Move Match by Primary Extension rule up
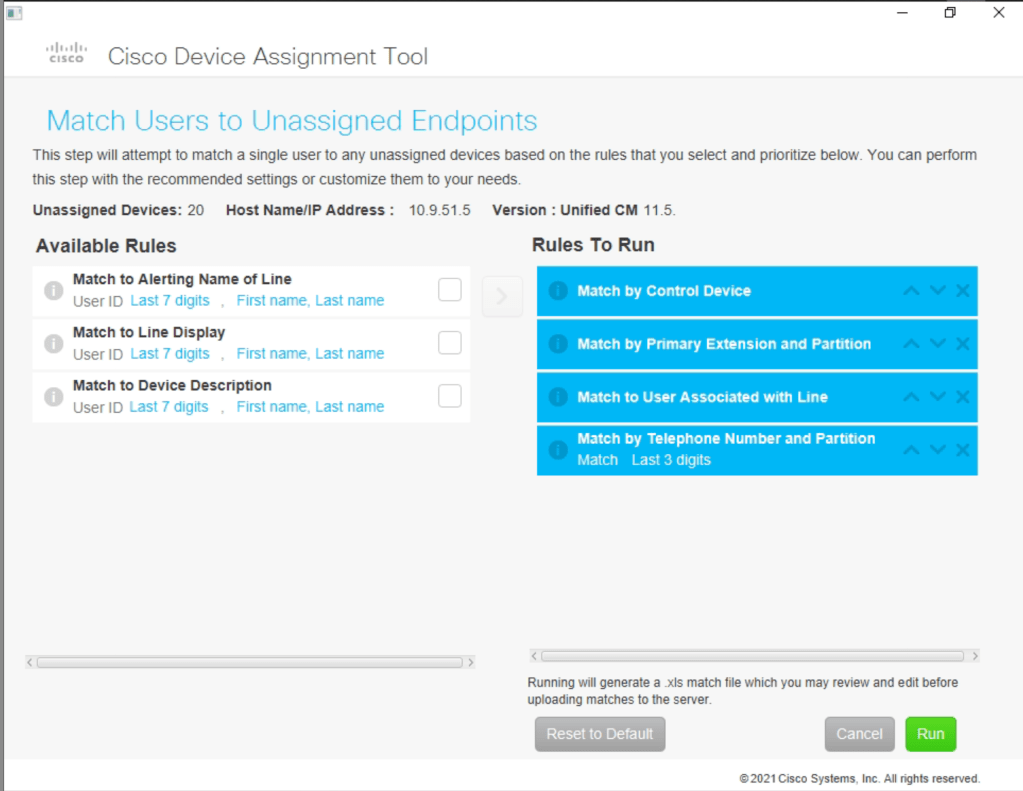This screenshot has height=791, width=1023. click(911, 344)
